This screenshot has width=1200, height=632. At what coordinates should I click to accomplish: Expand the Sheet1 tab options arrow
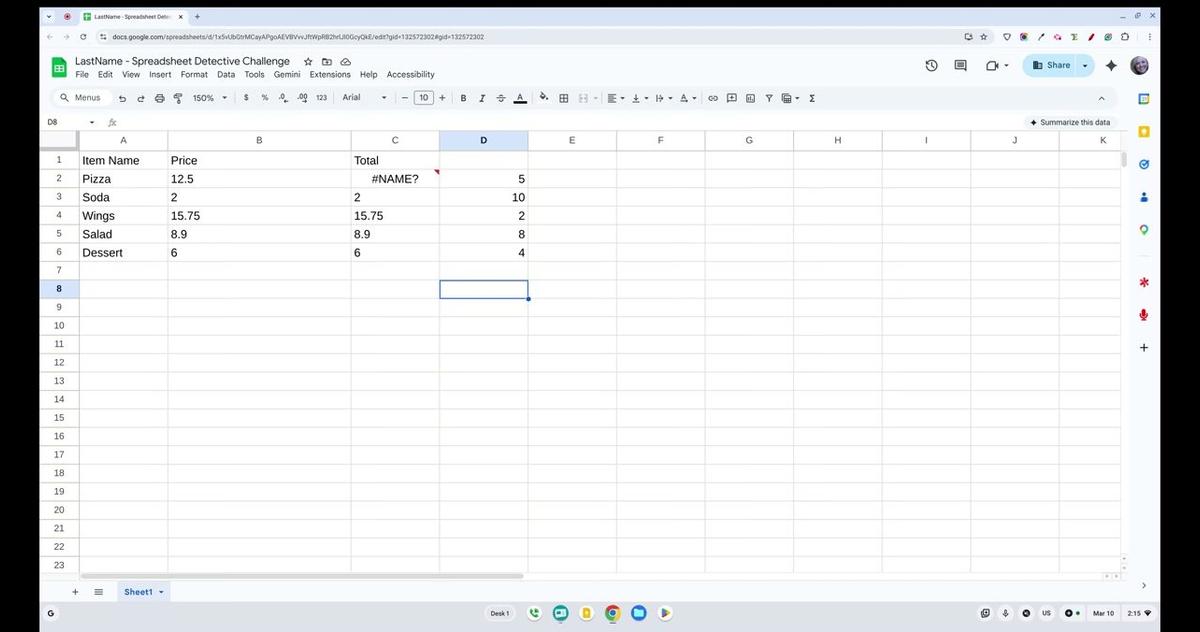(x=161, y=592)
